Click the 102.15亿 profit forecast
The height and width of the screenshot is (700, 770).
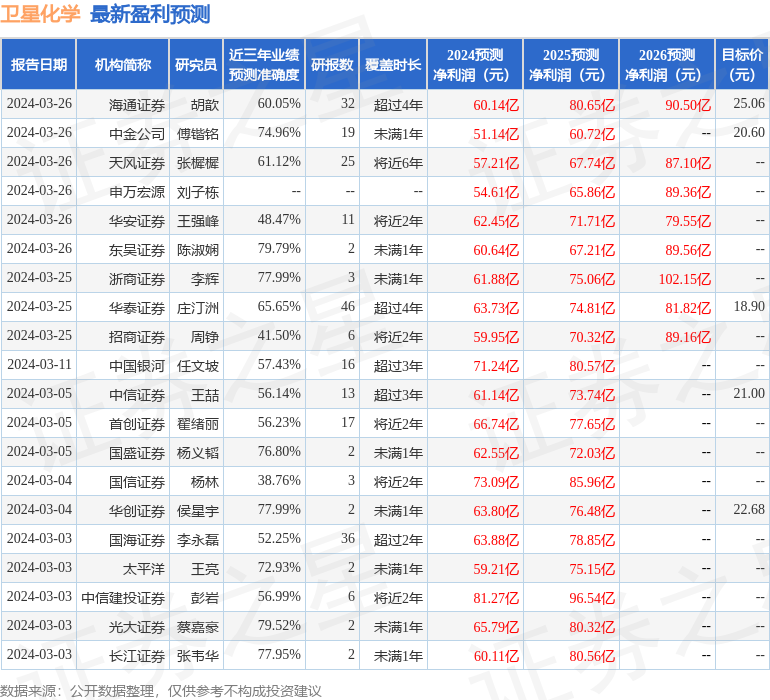[x=685, y=279]
